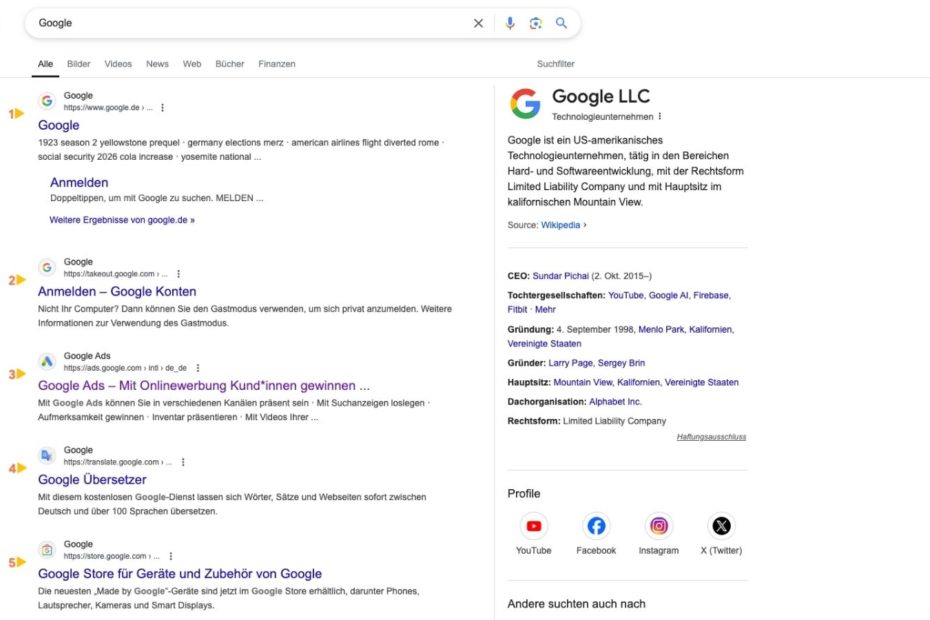Switch to the Videos tab

coord(118,63)
